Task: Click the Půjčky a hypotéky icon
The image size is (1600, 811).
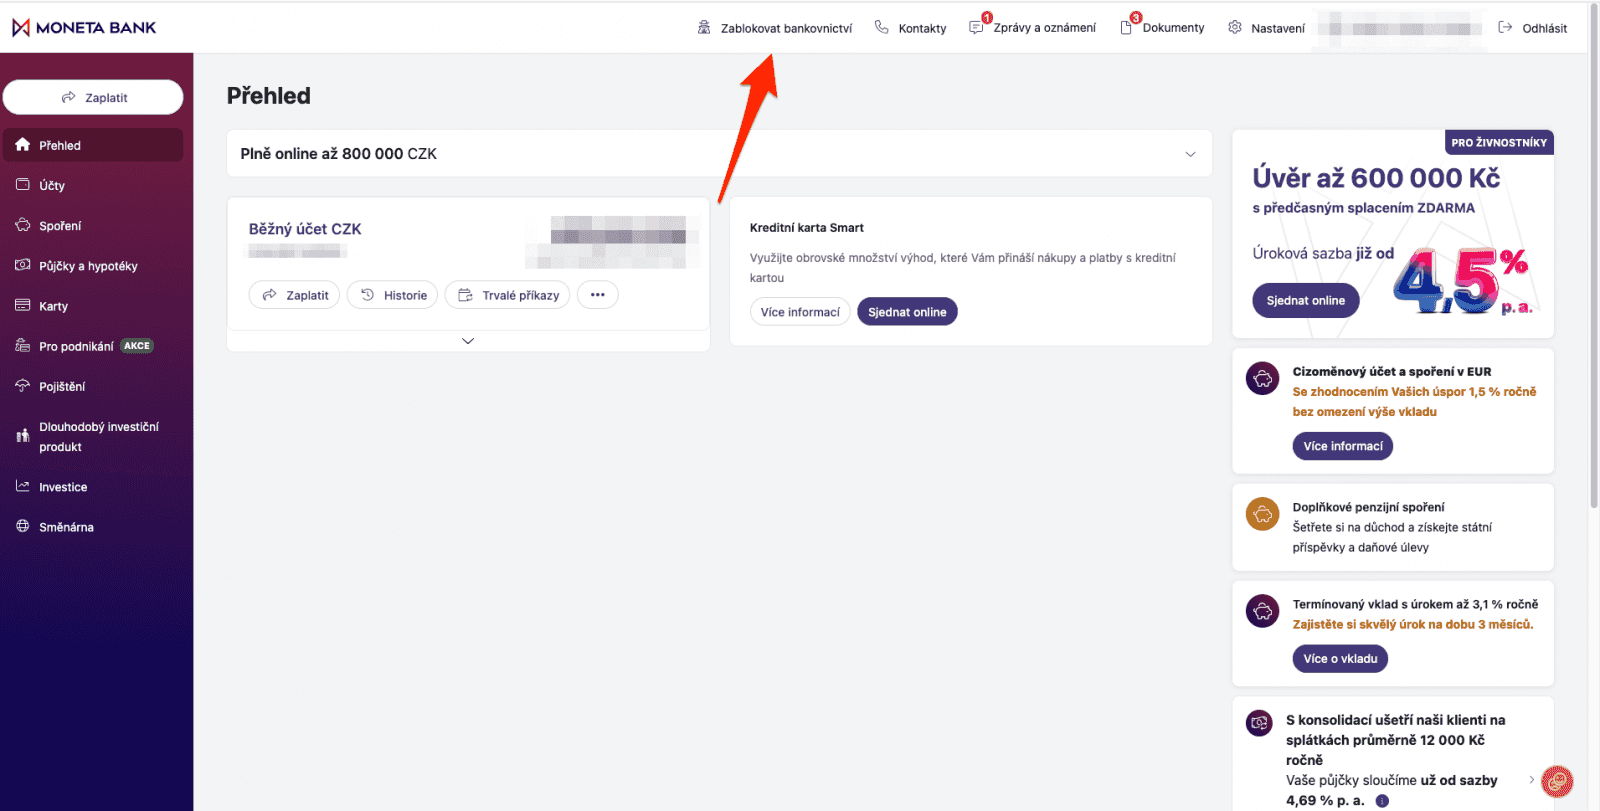Action: pyautogui.click(x=22, y=265)
